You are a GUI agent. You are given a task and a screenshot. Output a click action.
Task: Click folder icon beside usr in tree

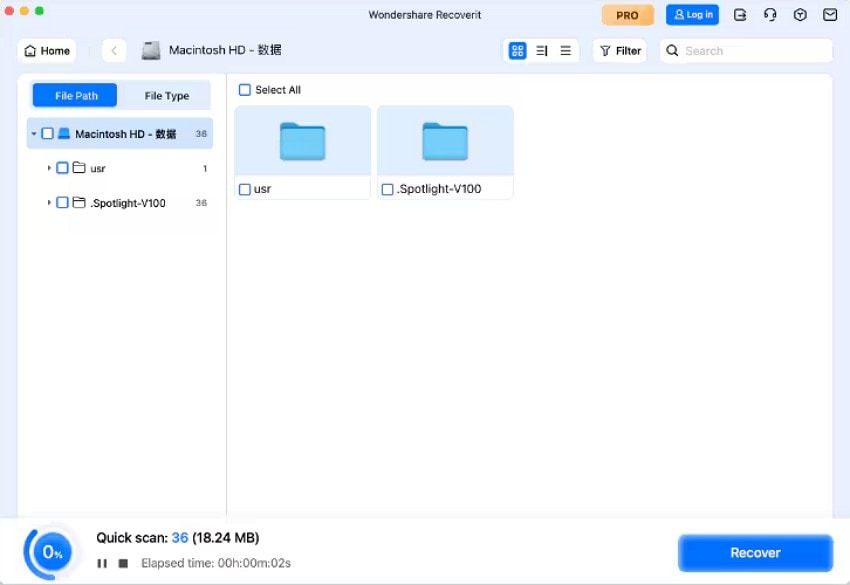pos(79,168)
